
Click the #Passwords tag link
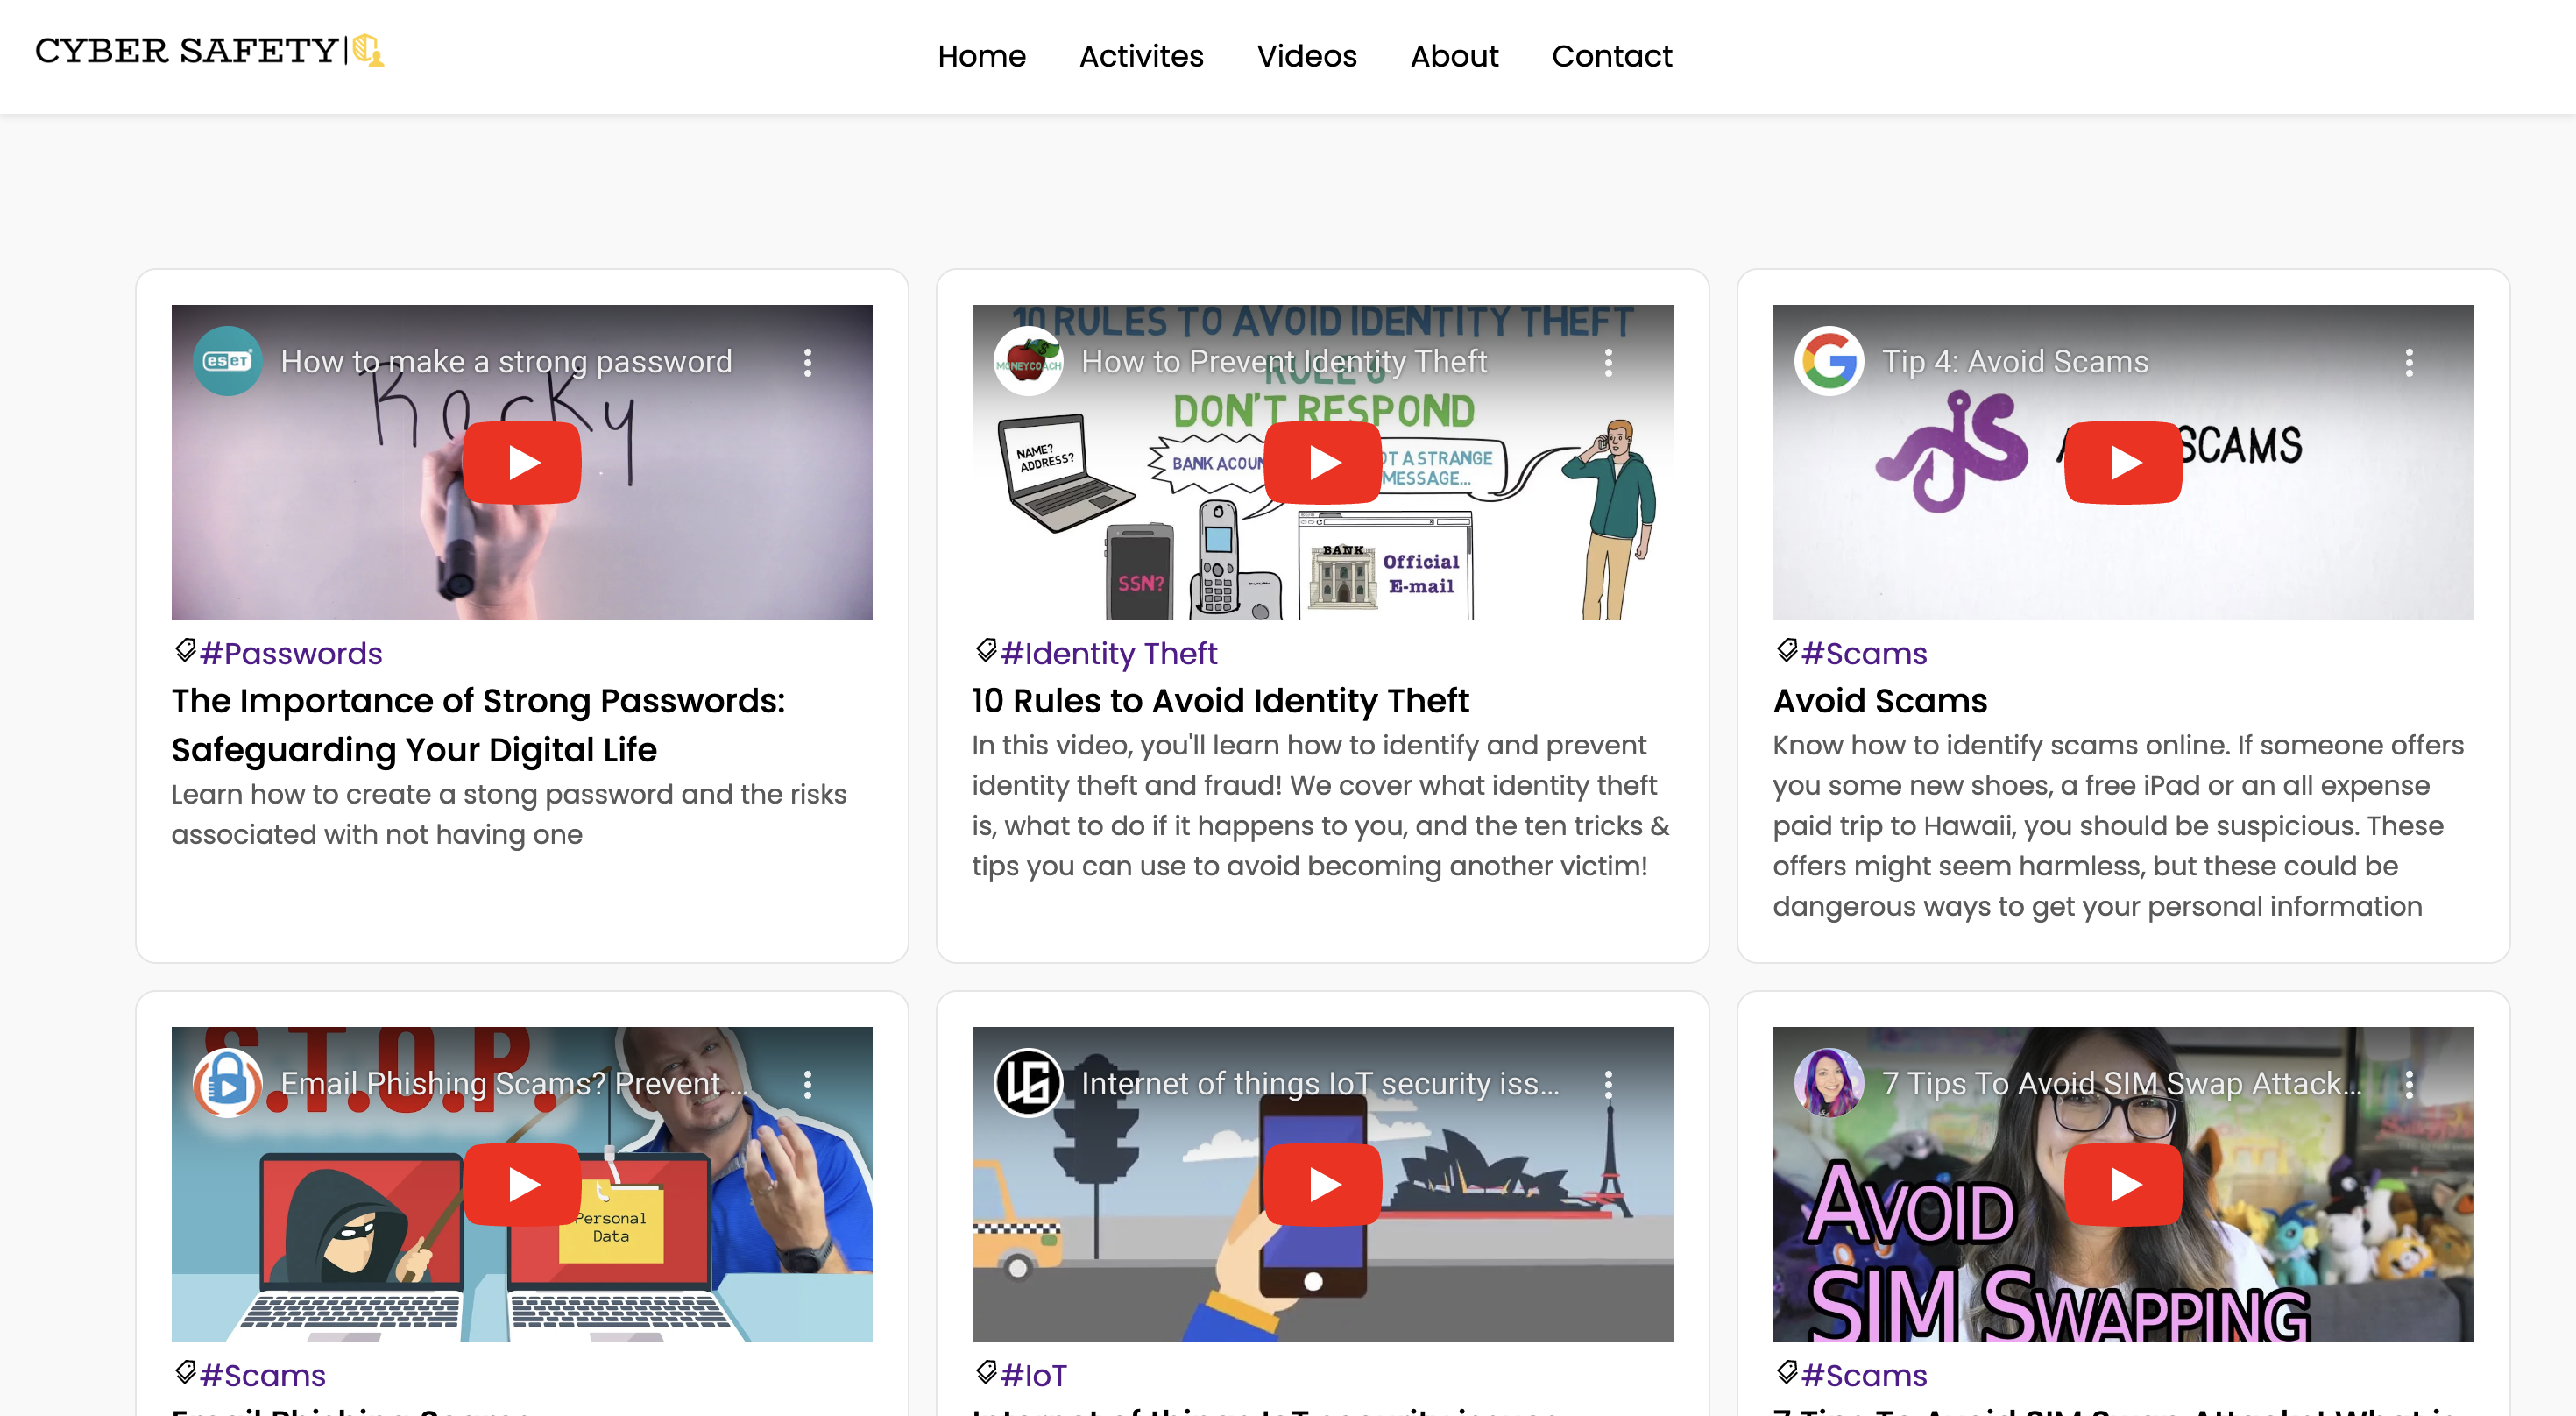290,653
